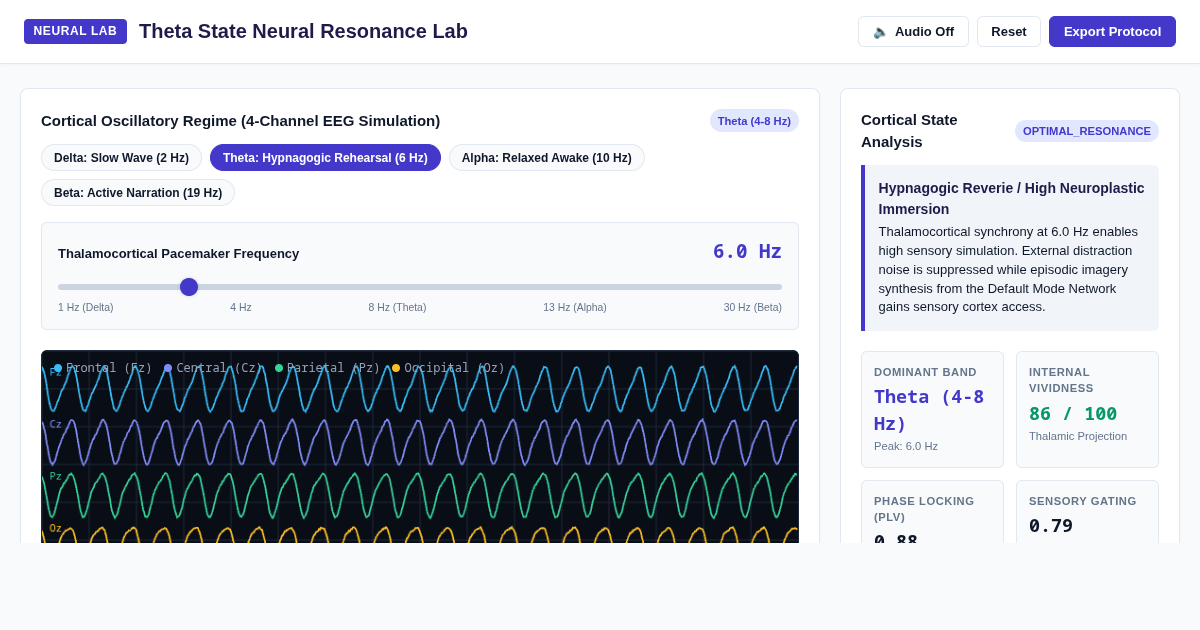
Task: Click the Frontal (Fz) legend dot
Action: [58, 368]
